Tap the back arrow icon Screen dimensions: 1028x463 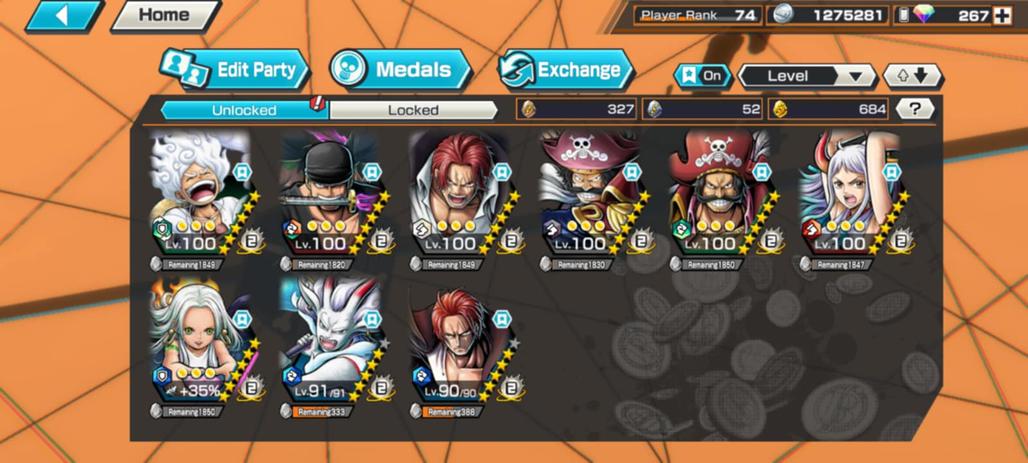pyautogui.click(x=64, y=16)
